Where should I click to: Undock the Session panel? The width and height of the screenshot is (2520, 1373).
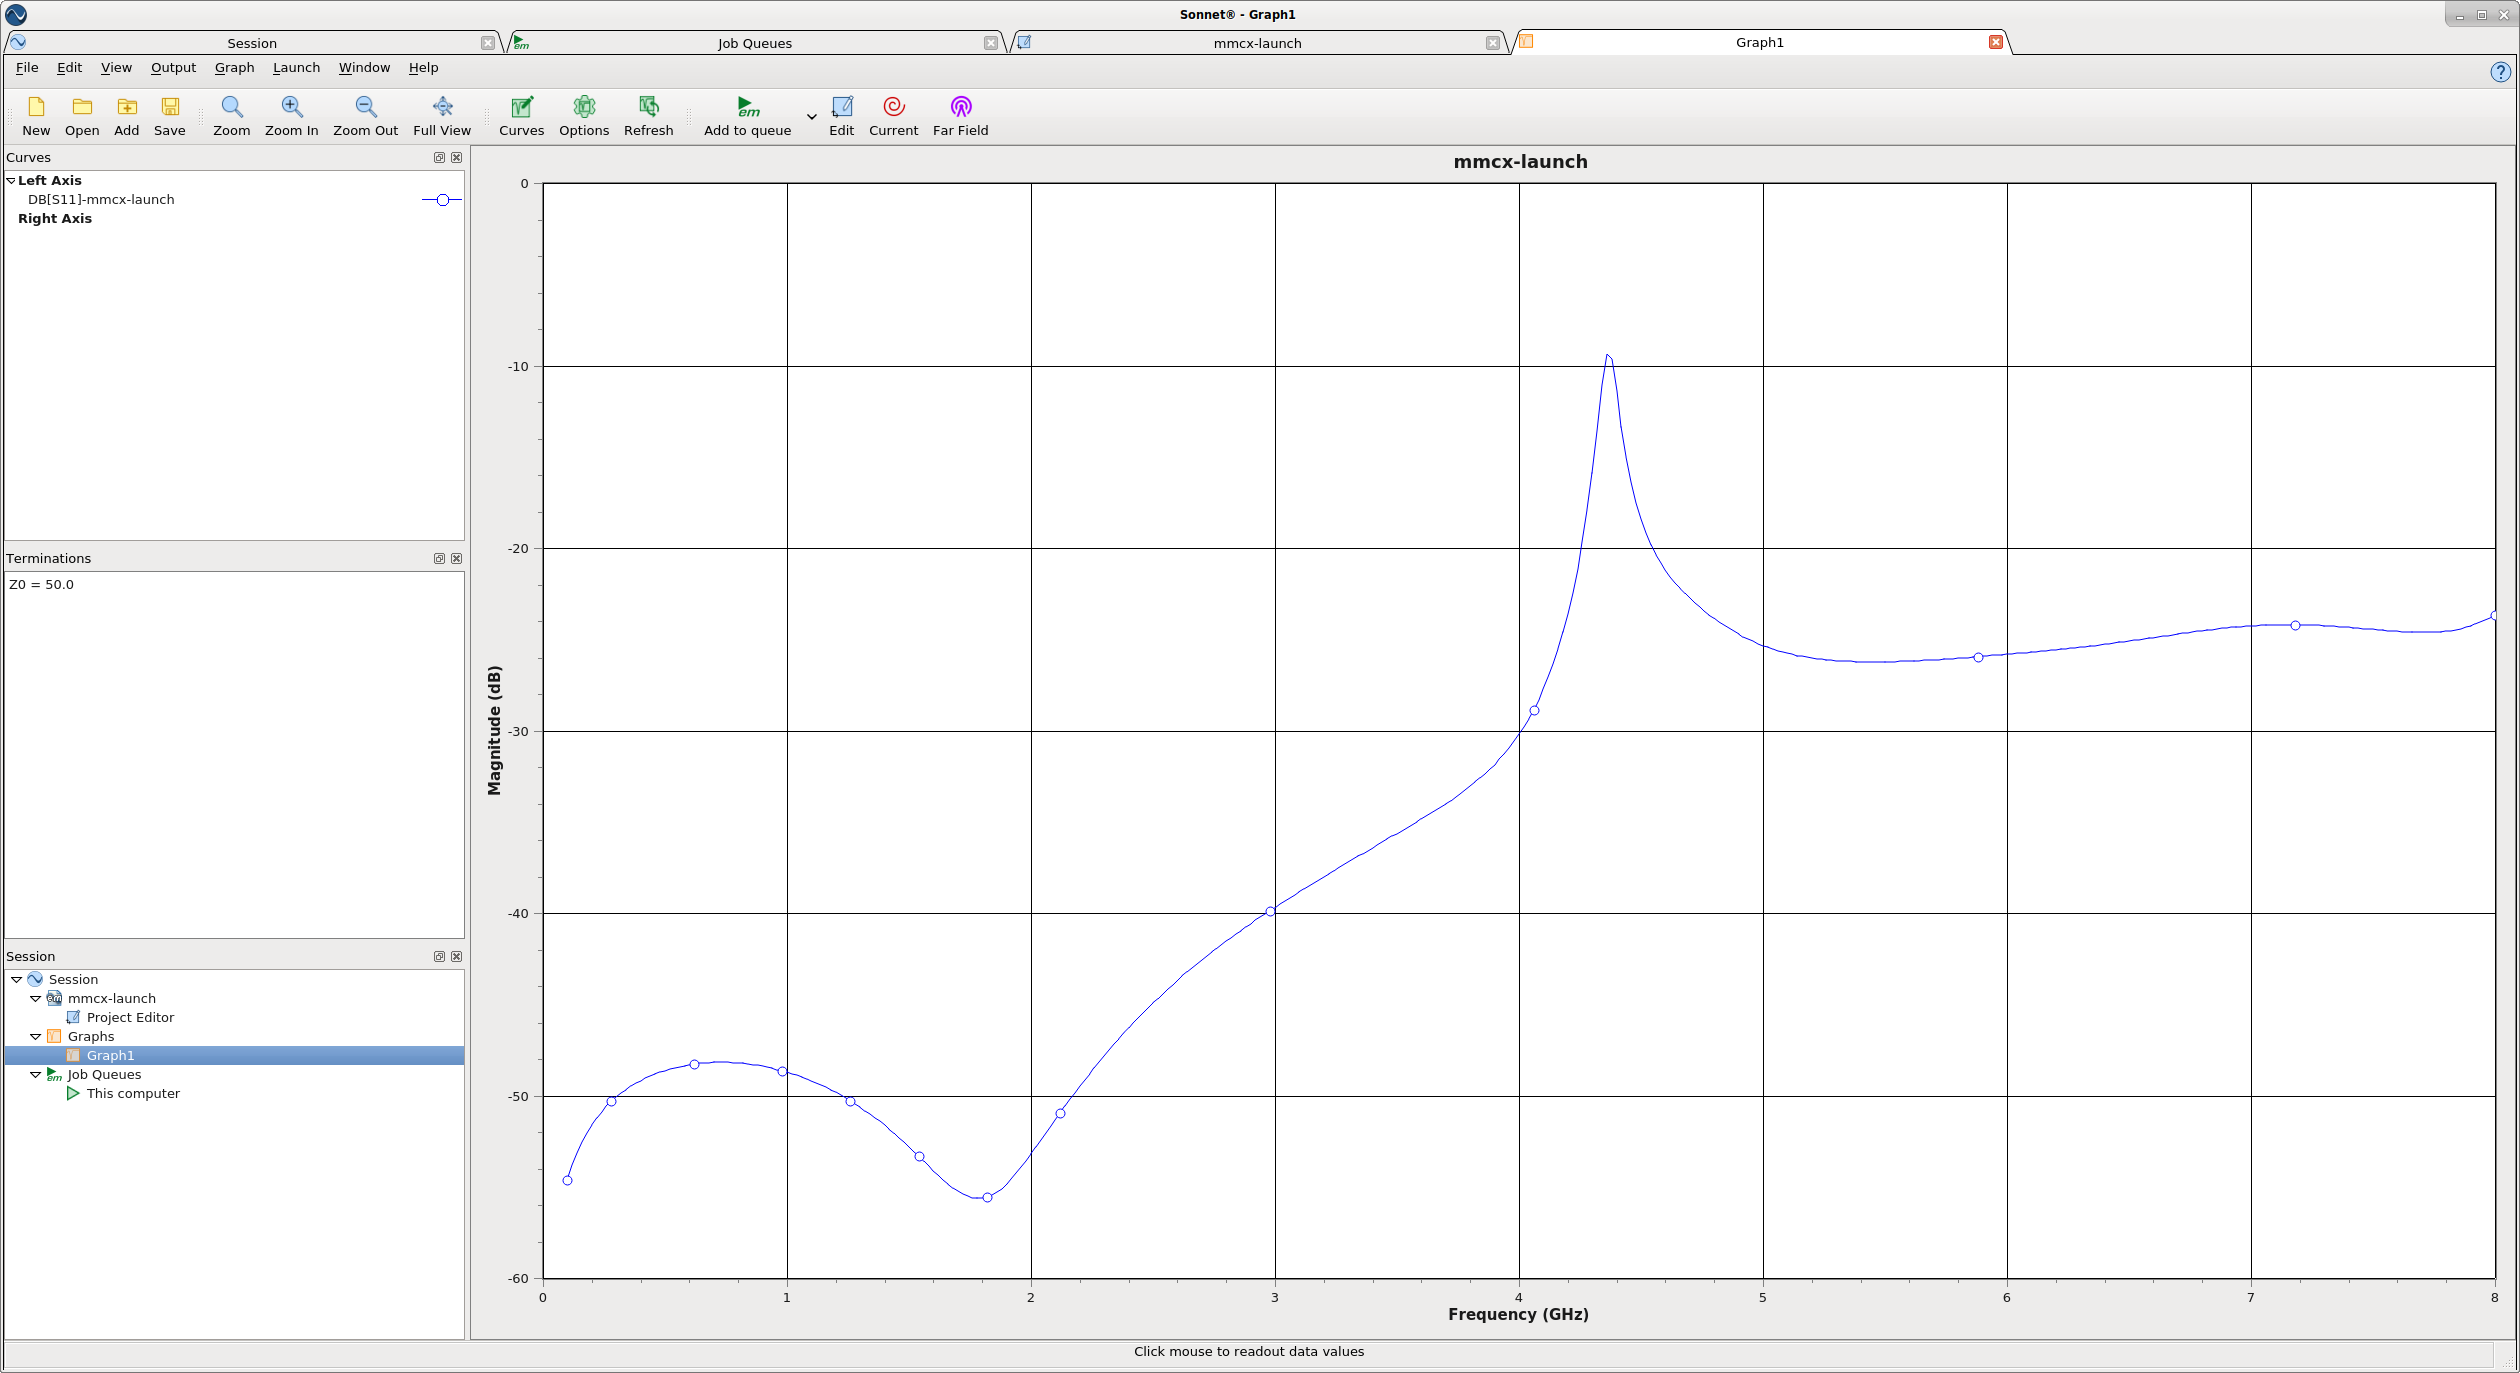pos(439,957)
